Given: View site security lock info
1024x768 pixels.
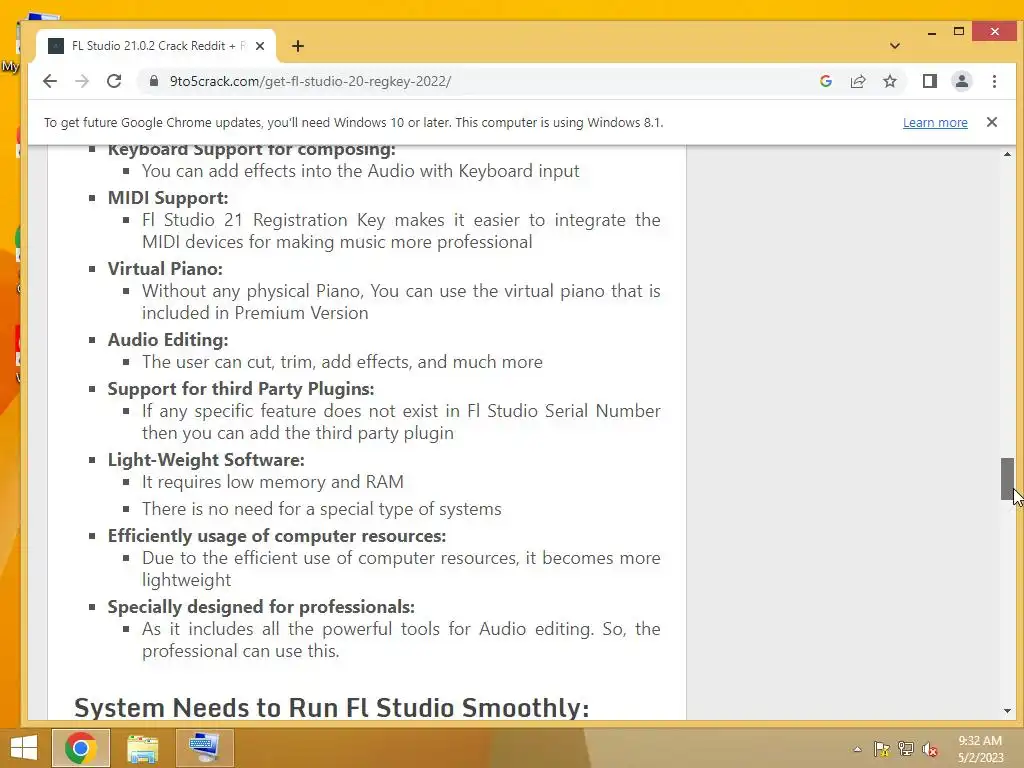Looking at the screenshot, I should pos(154,81).
